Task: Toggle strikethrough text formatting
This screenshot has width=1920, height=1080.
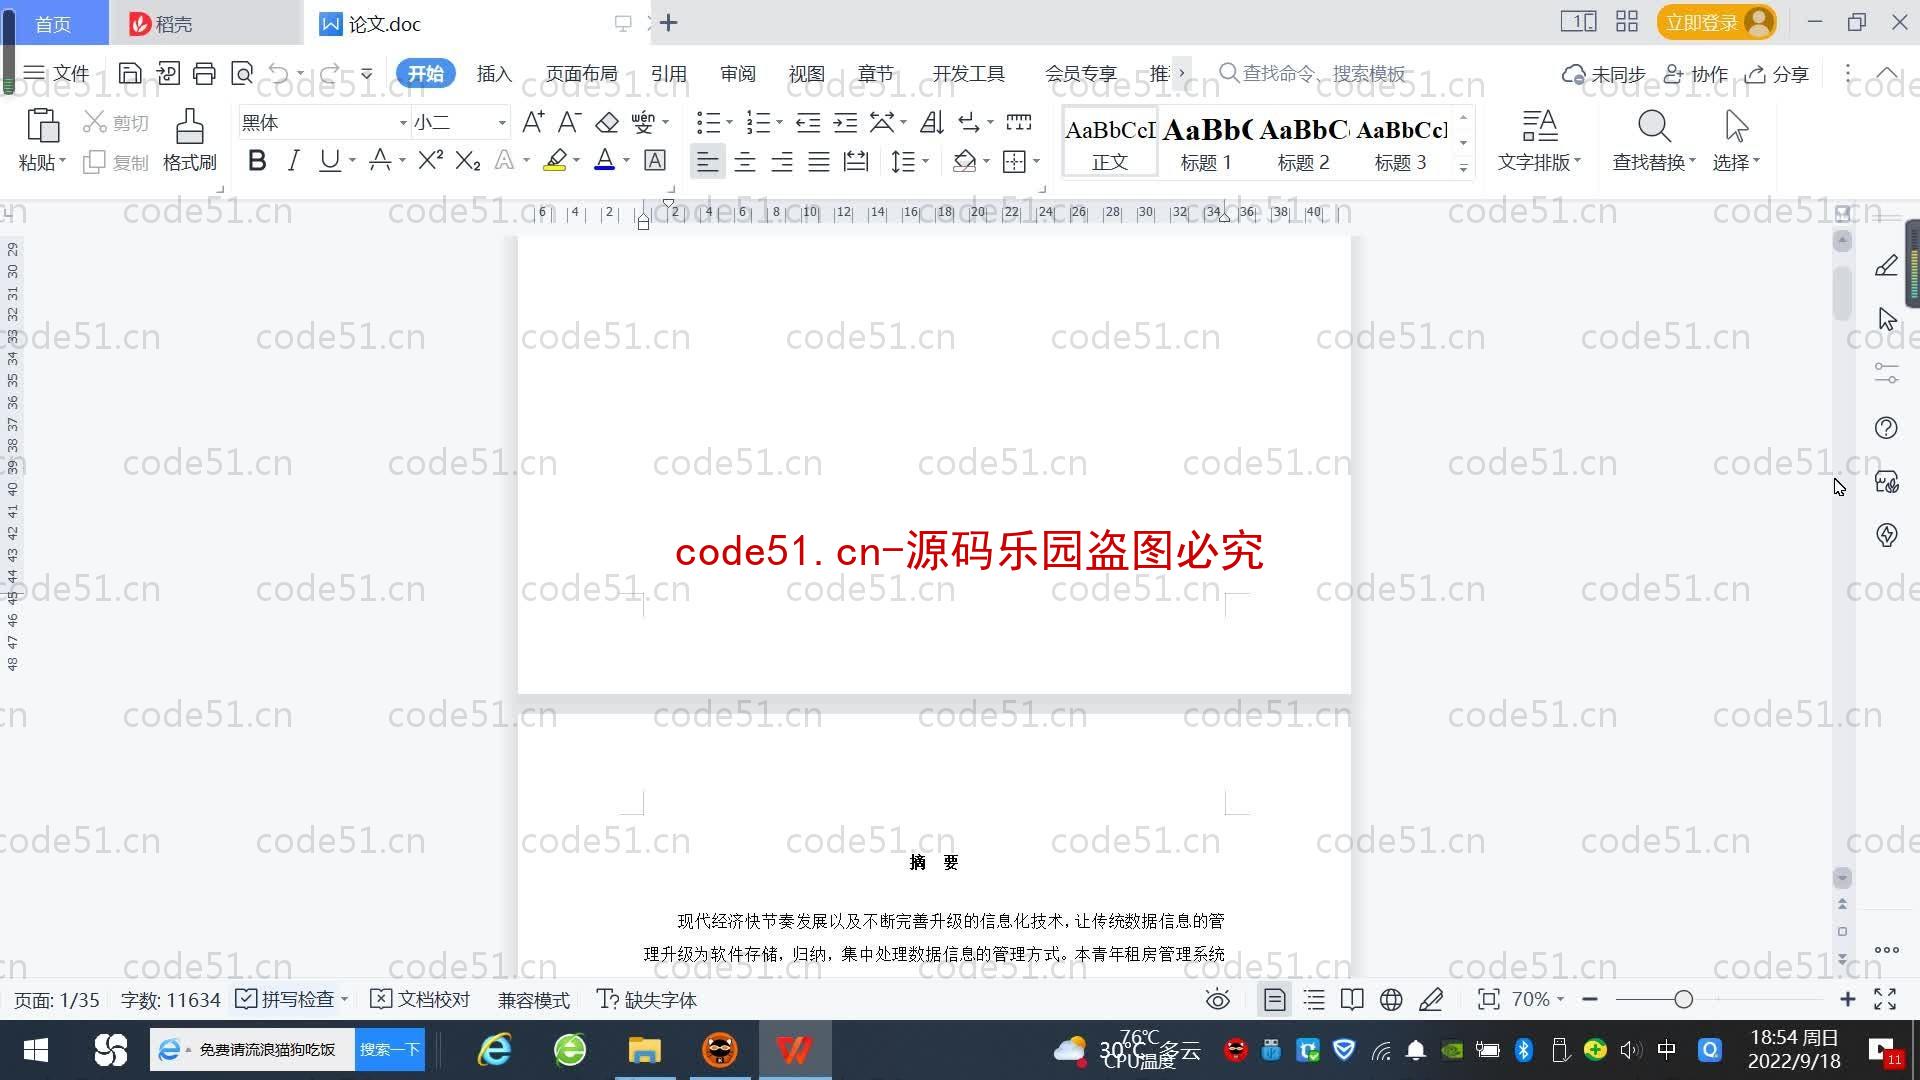Action: [x=380, y=160]
